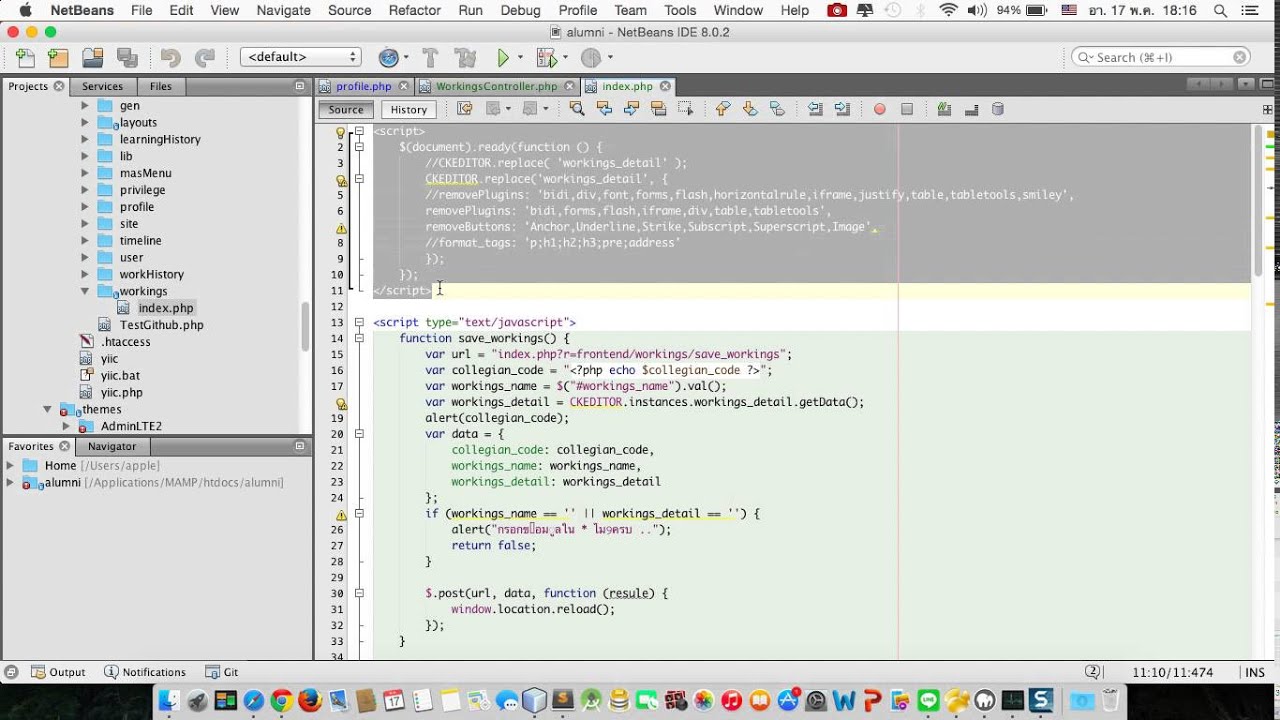Click the Source view button
Screen dimensions: 1280x720
point(346,109)
